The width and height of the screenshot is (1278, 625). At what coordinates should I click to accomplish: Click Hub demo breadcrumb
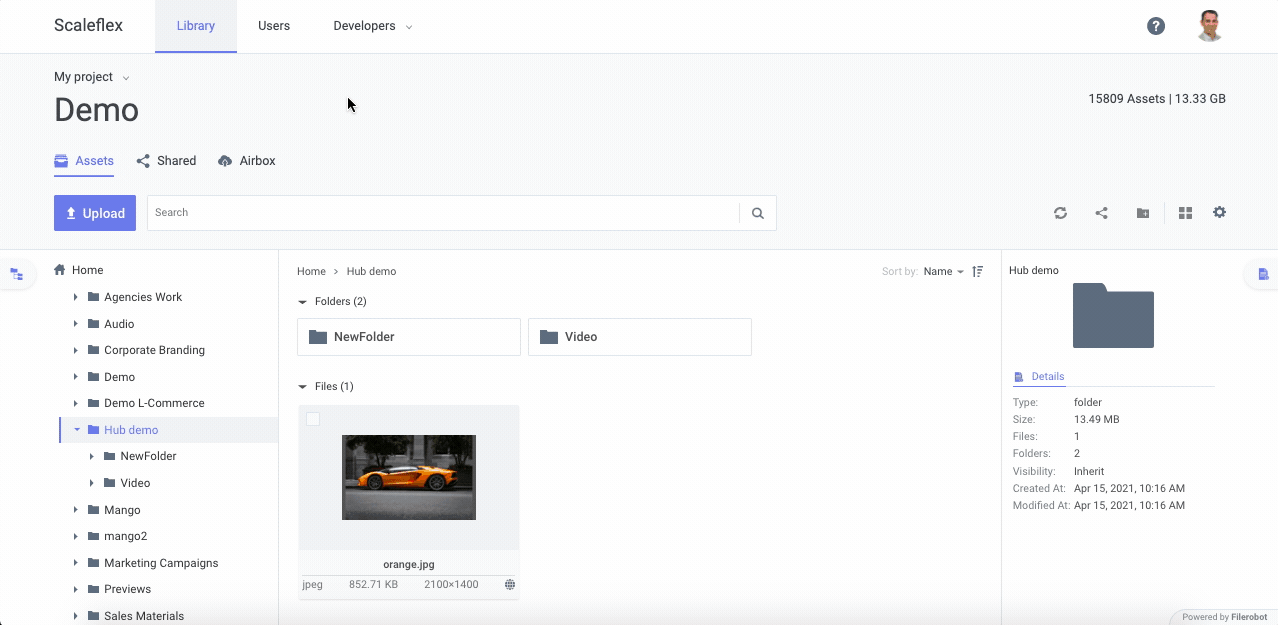(x=371, y=271)
